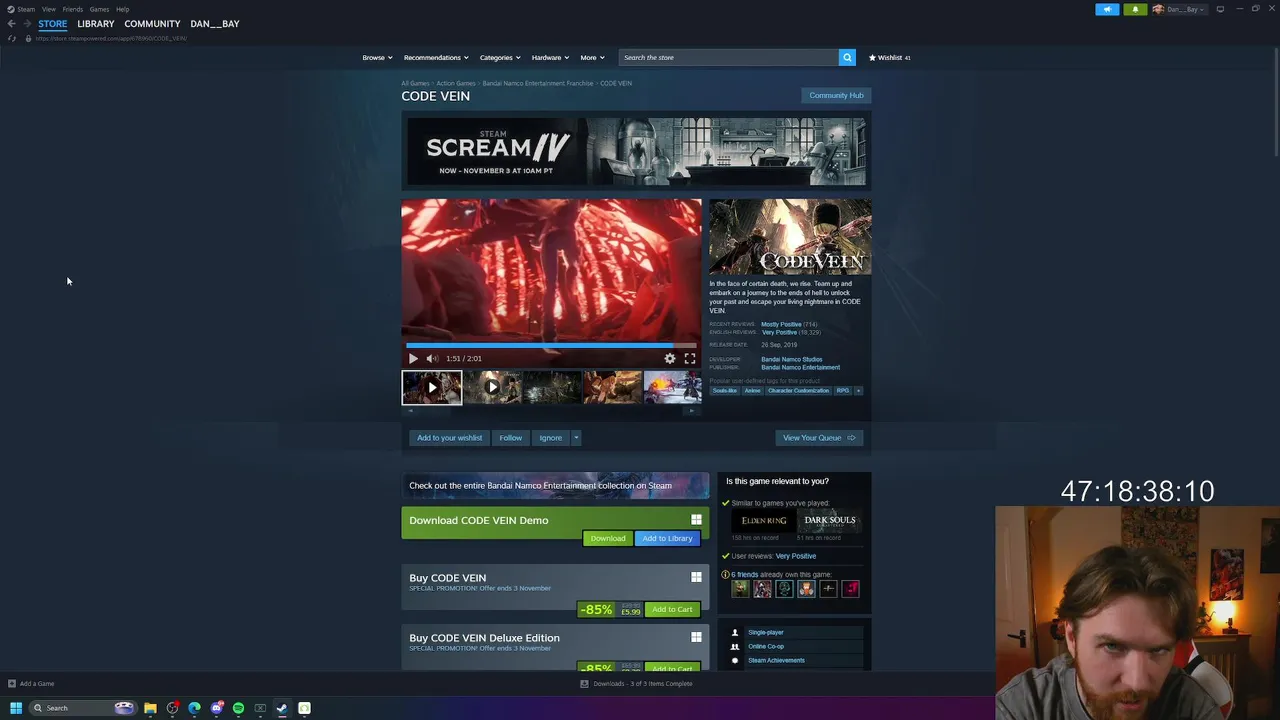Open the Help menu
The height and width of the screenshot is (720, 1280).
pos(122,9)
